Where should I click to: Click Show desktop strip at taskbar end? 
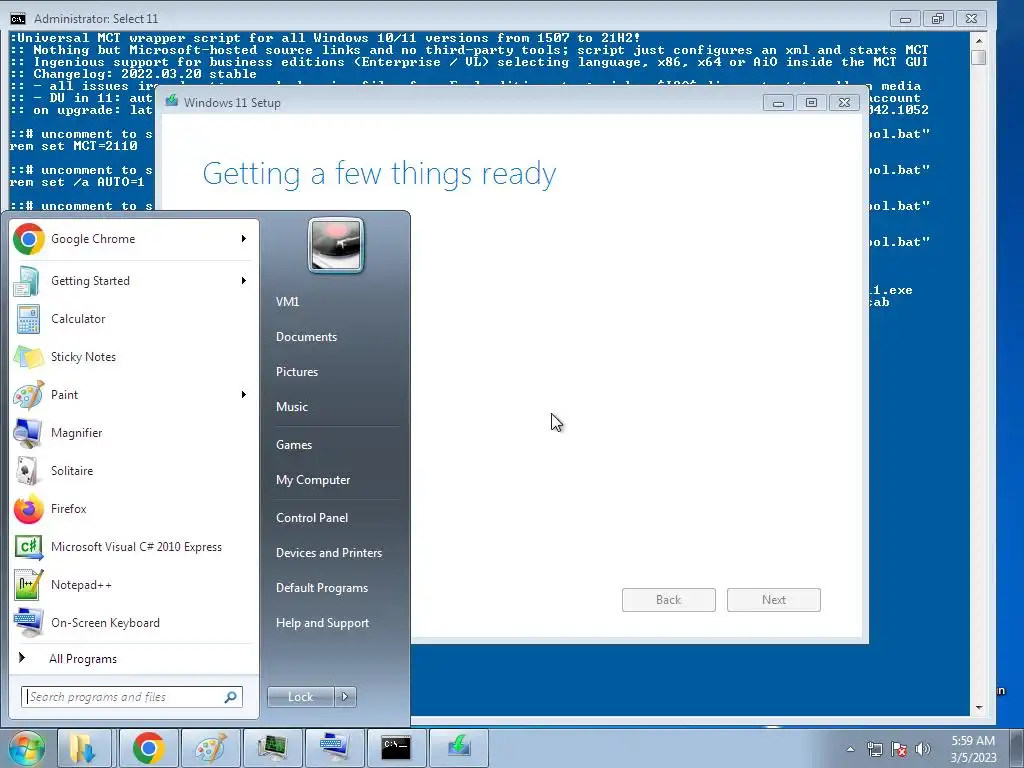(1017, 748)
